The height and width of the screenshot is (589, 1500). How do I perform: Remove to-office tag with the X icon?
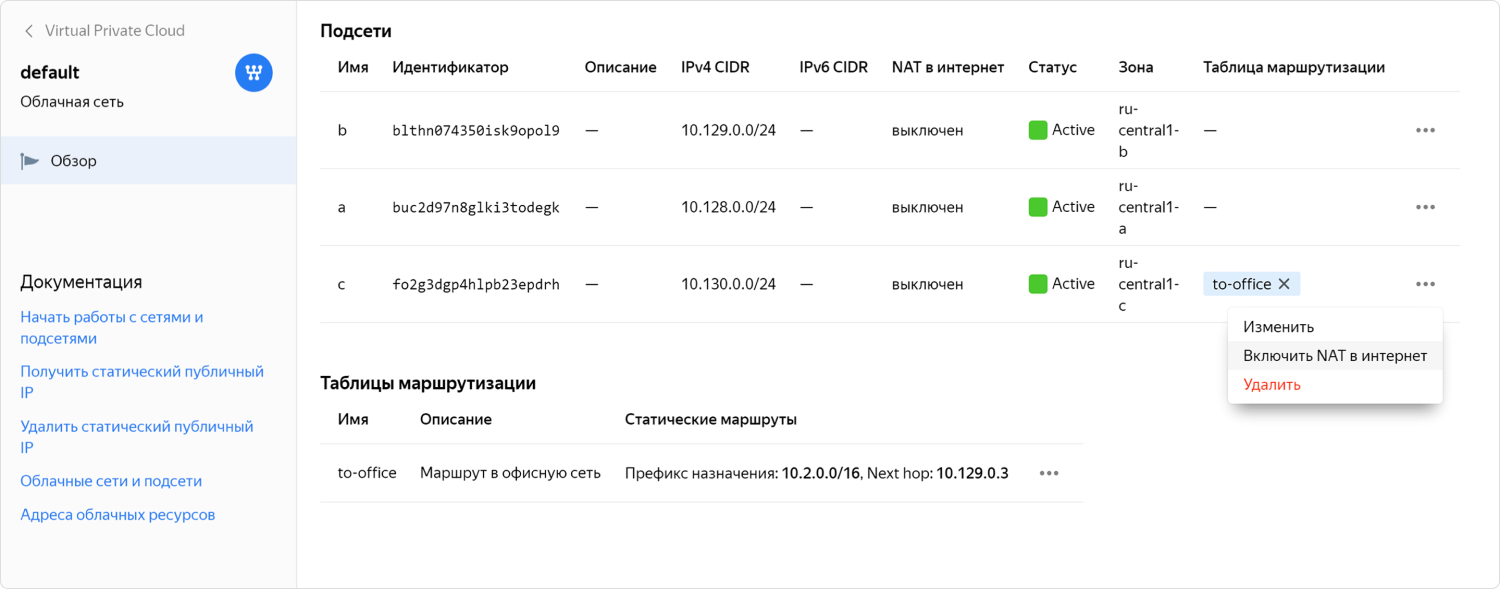coord(1284,284)
